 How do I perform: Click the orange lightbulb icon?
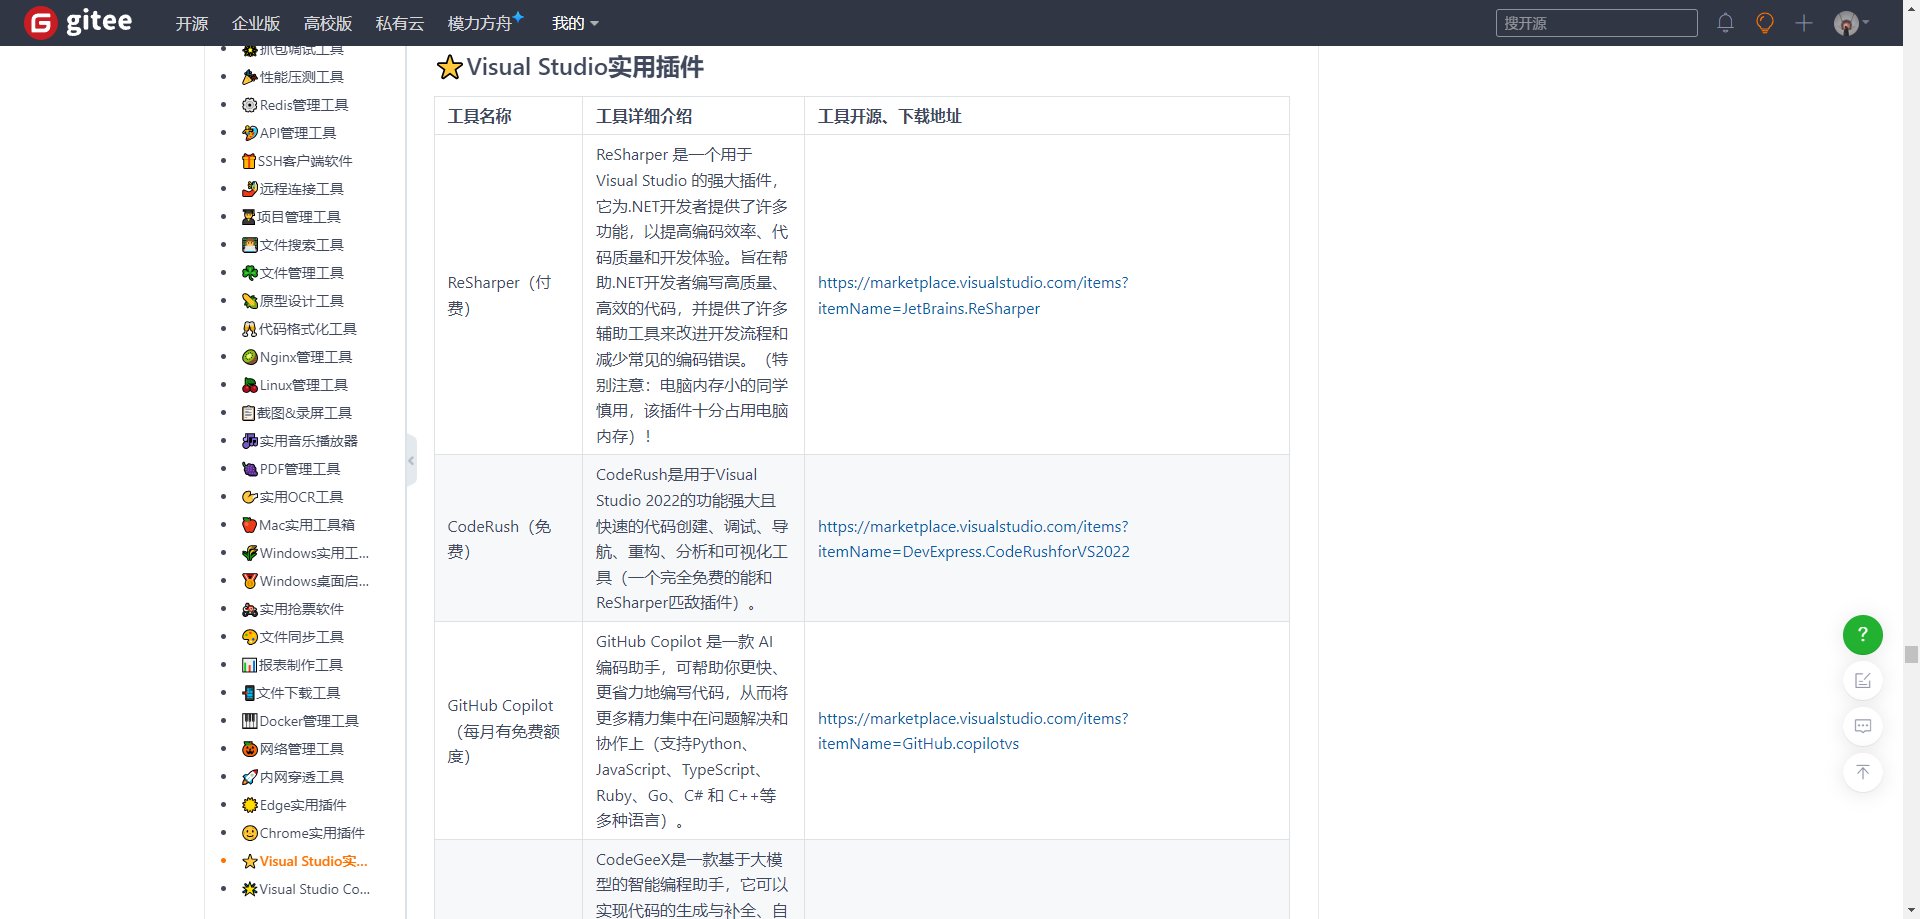[x=1765, y=23]
